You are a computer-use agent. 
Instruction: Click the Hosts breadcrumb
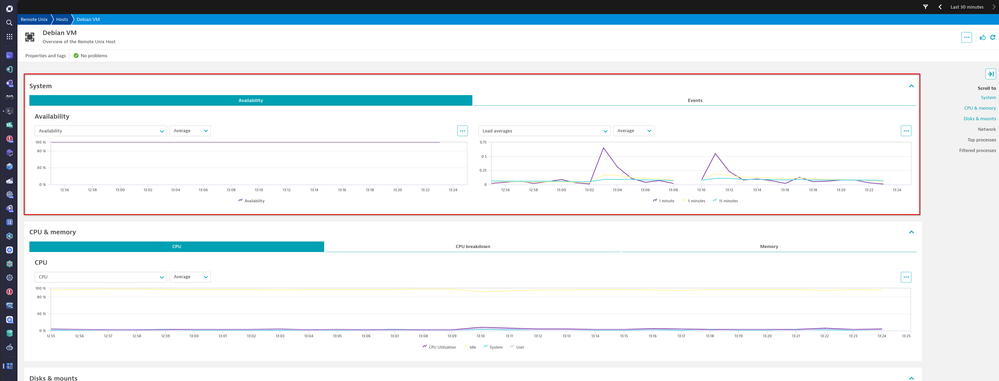62,20
